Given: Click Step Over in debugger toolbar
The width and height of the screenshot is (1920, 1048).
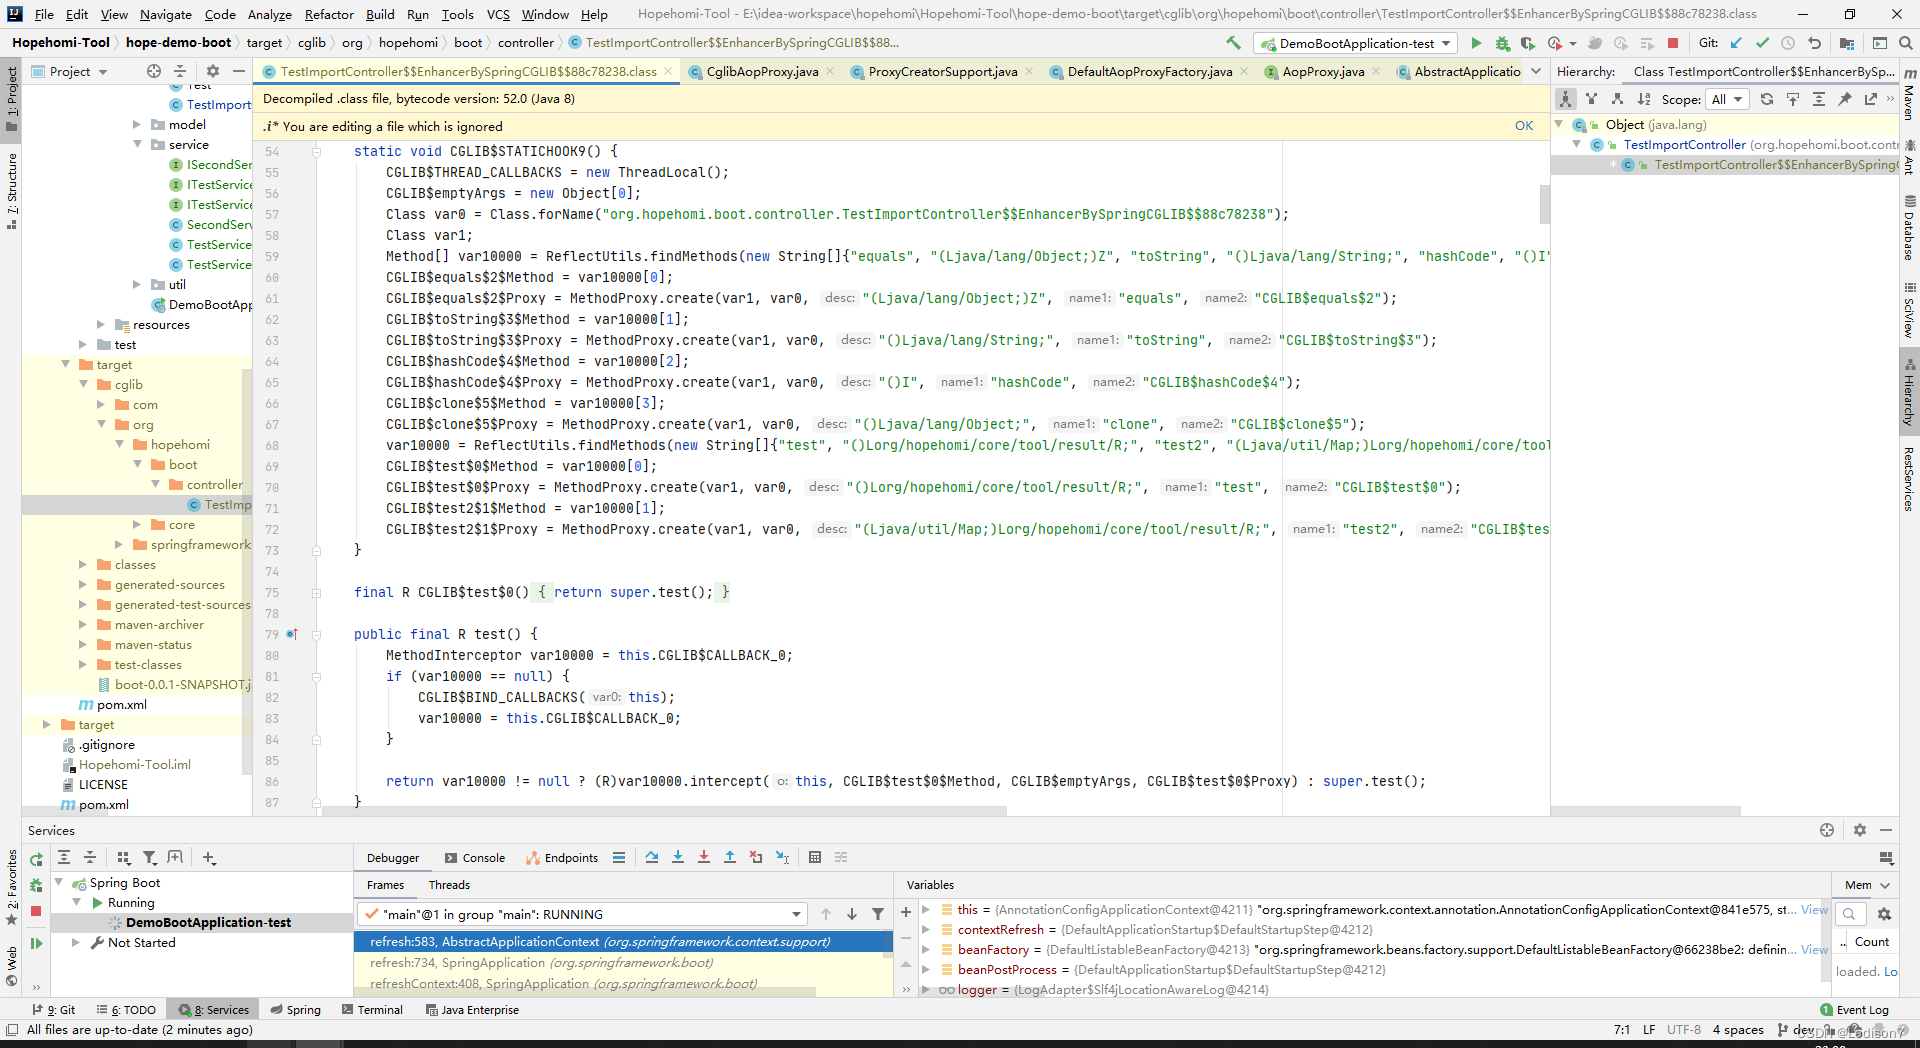Looking at the screenshot, I should [x=652, y=857].
